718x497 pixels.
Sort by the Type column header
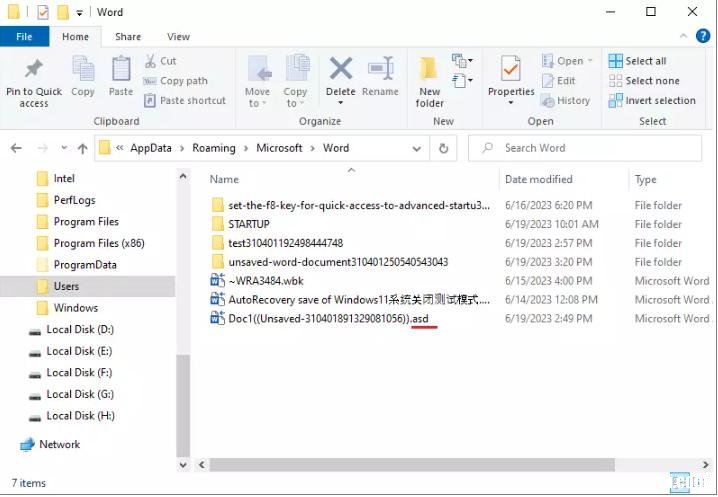[646, 180]
